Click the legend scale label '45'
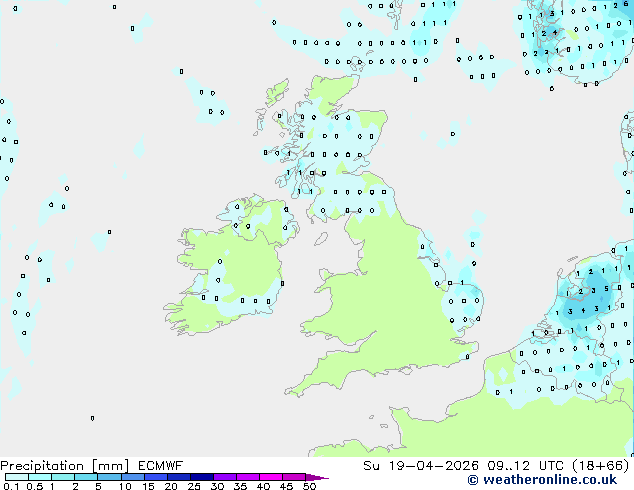 coord(286,486)
